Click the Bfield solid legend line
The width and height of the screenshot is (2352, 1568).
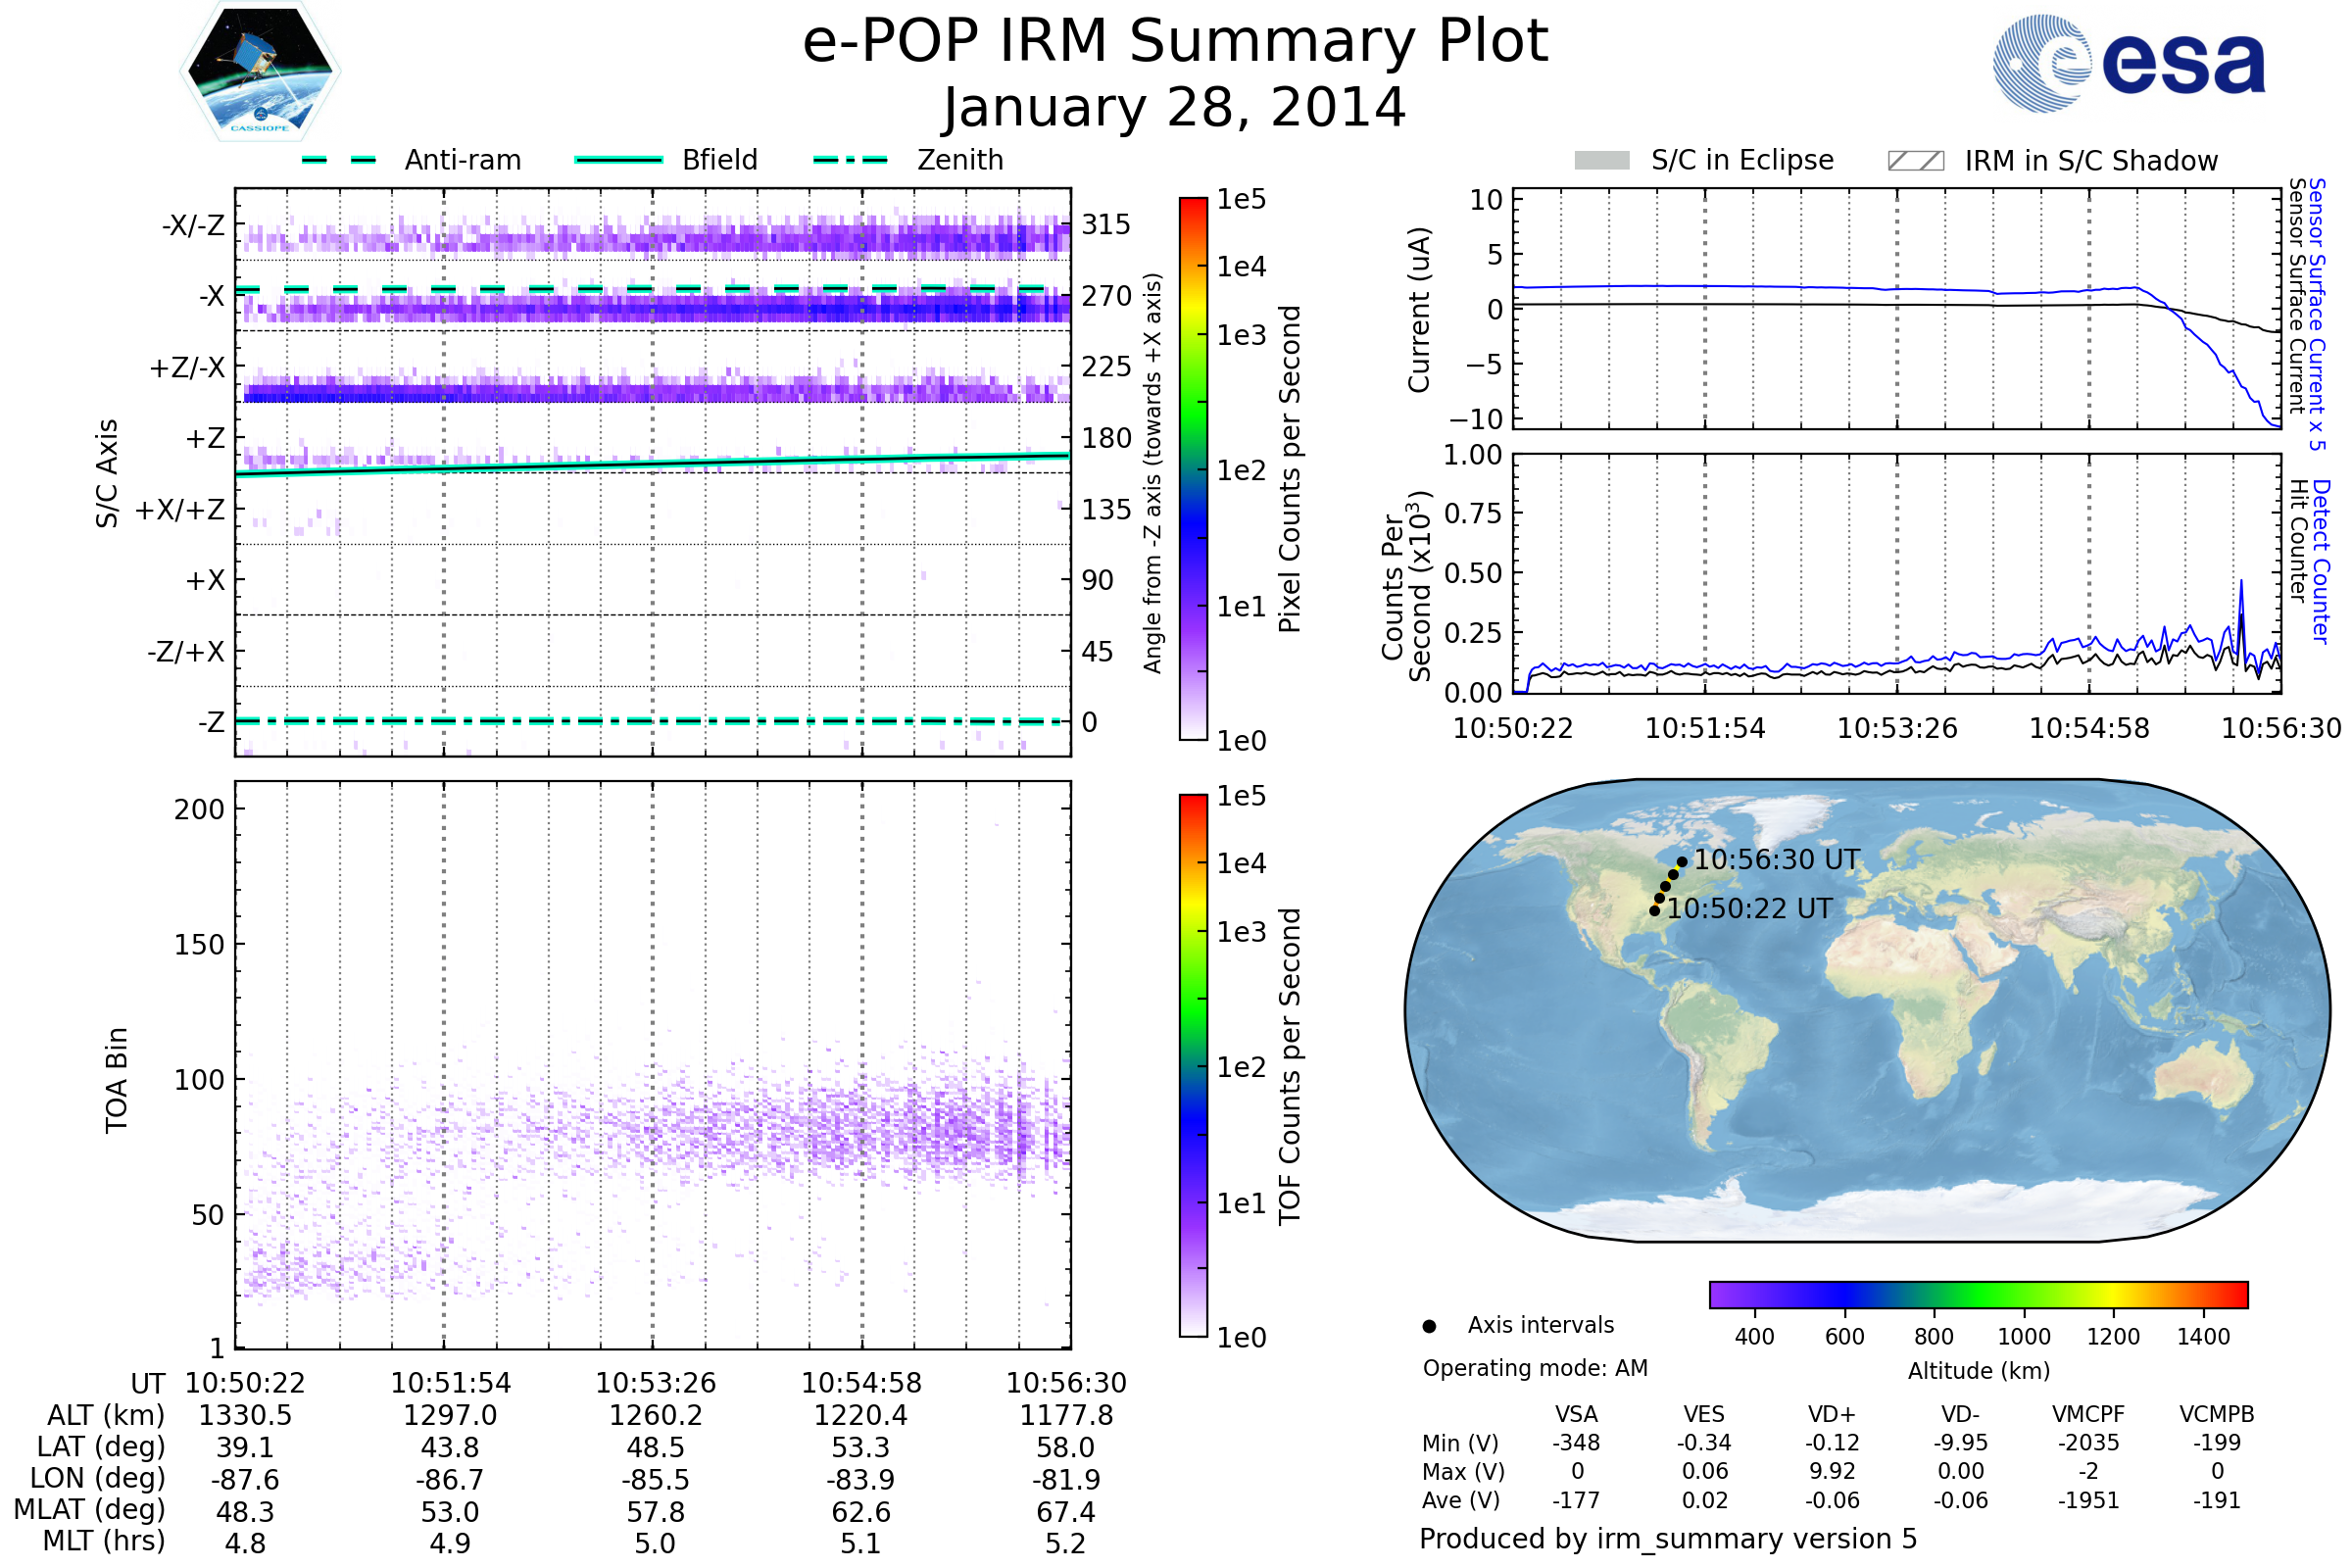pyautogui.click(x=618, y=160)
